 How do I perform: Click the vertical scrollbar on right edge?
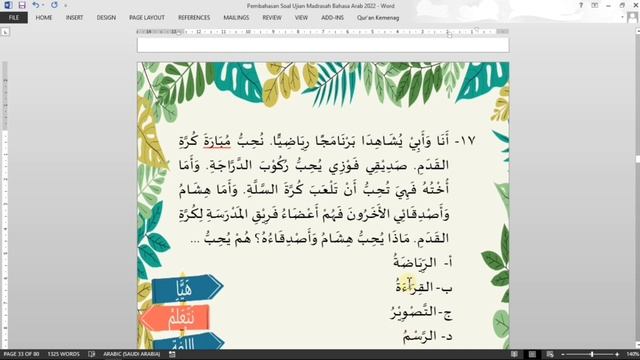[x=637, y=188]
